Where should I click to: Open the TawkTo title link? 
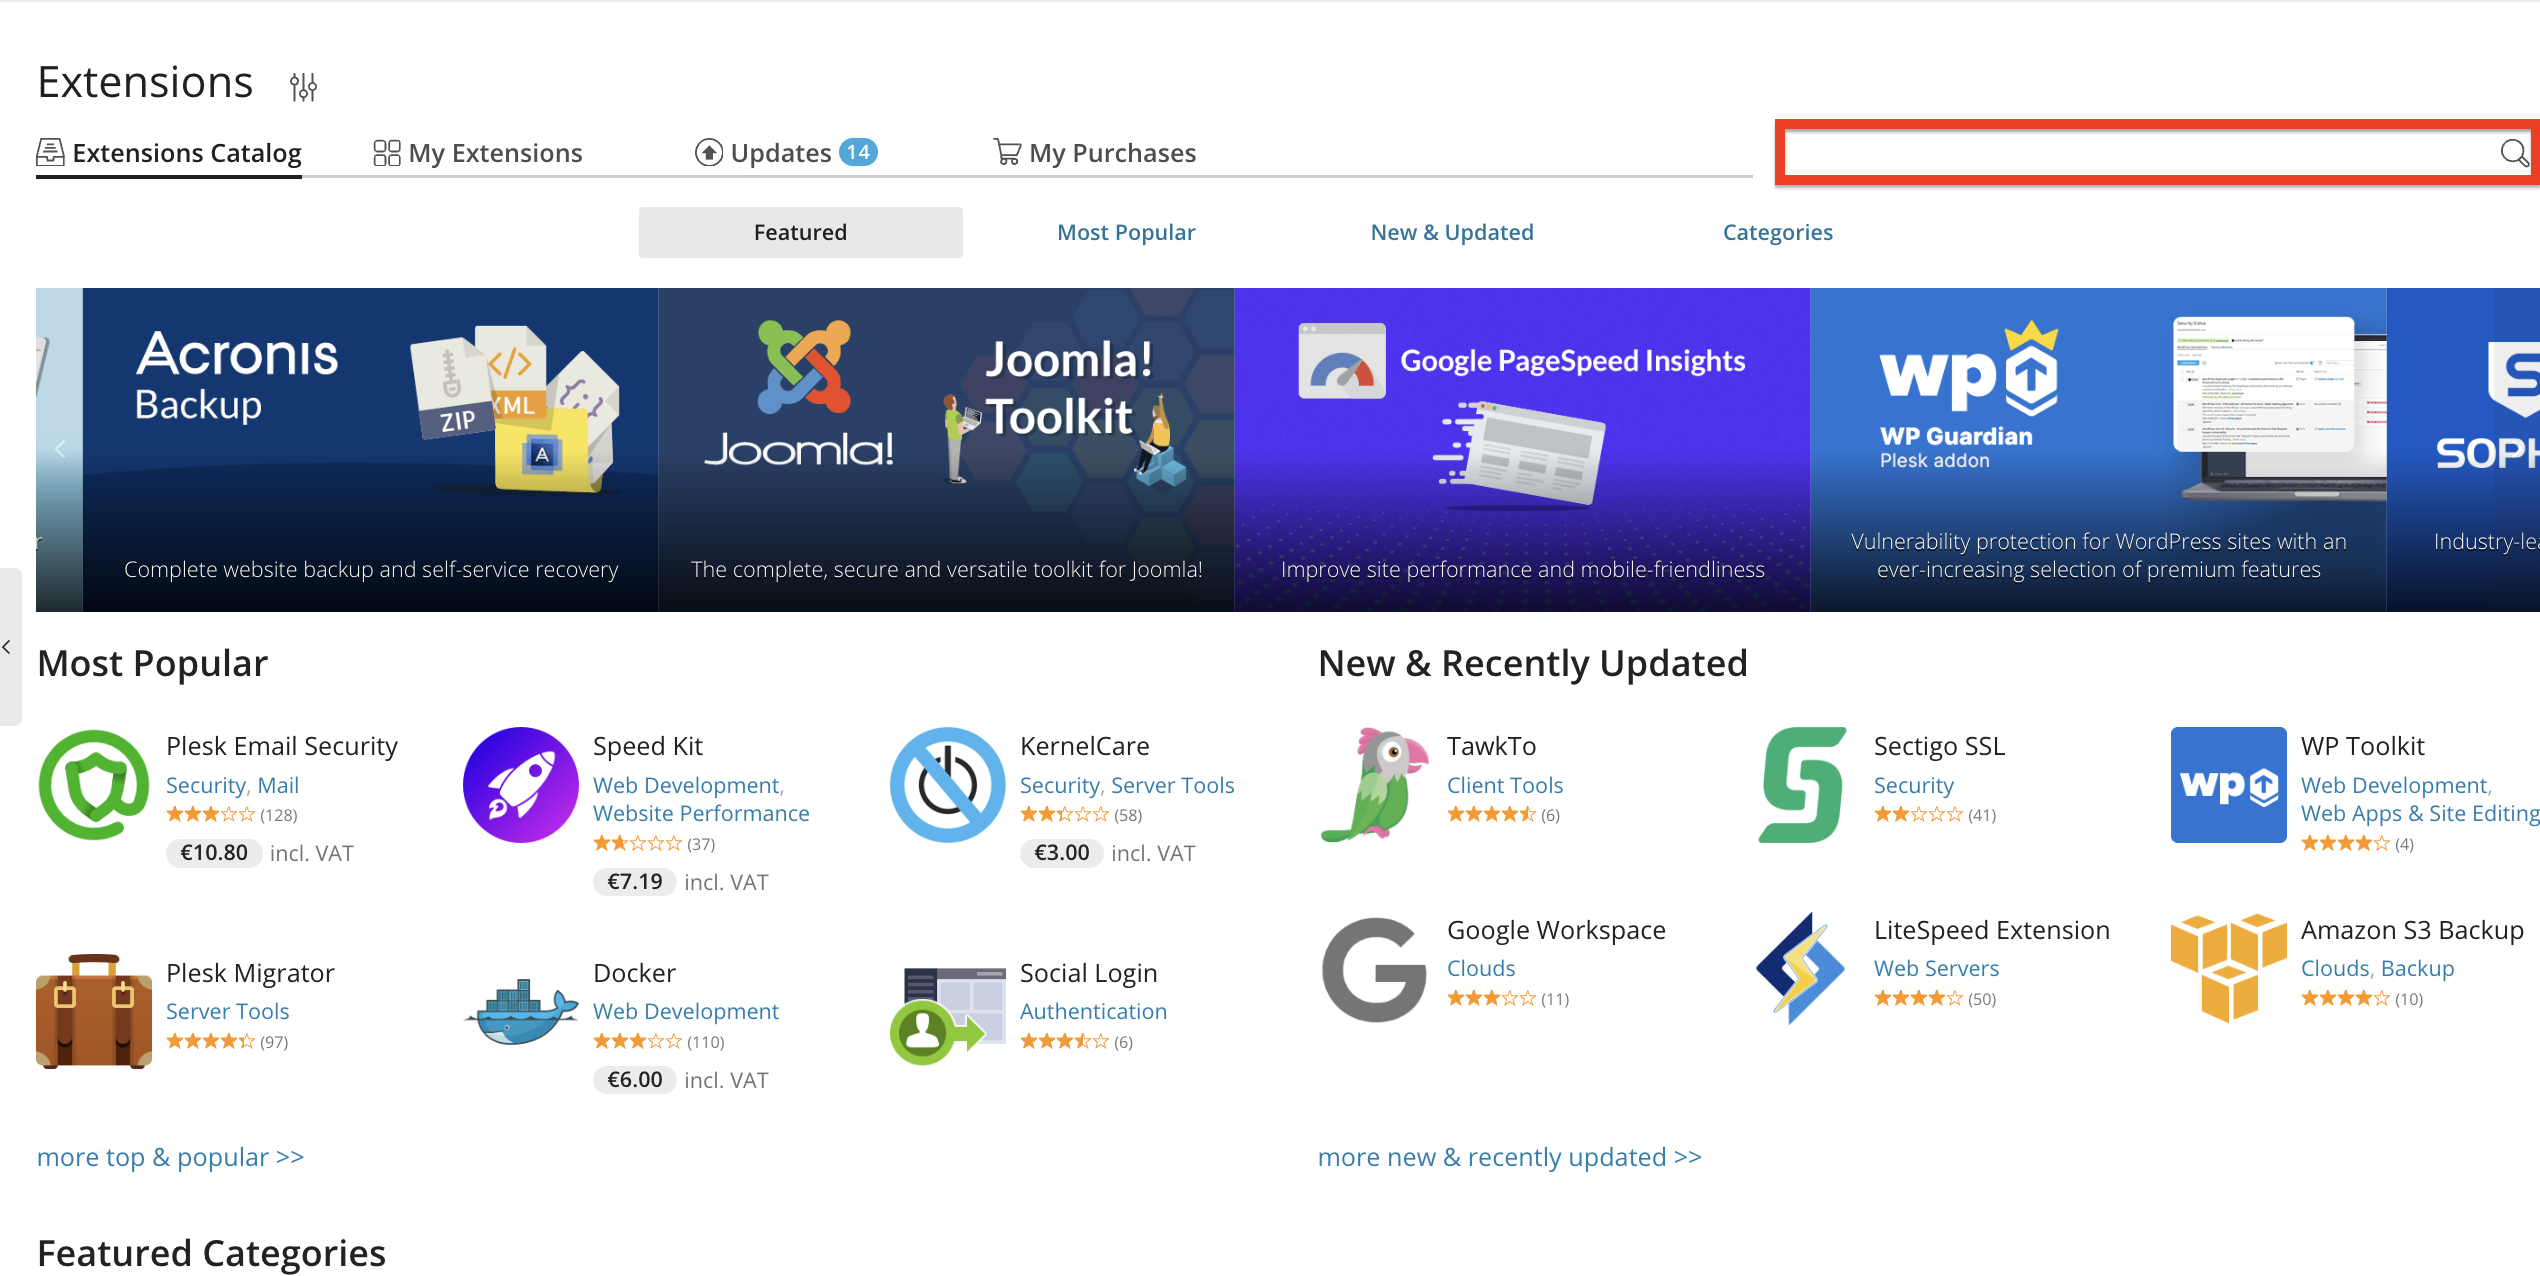(1492, 746)
